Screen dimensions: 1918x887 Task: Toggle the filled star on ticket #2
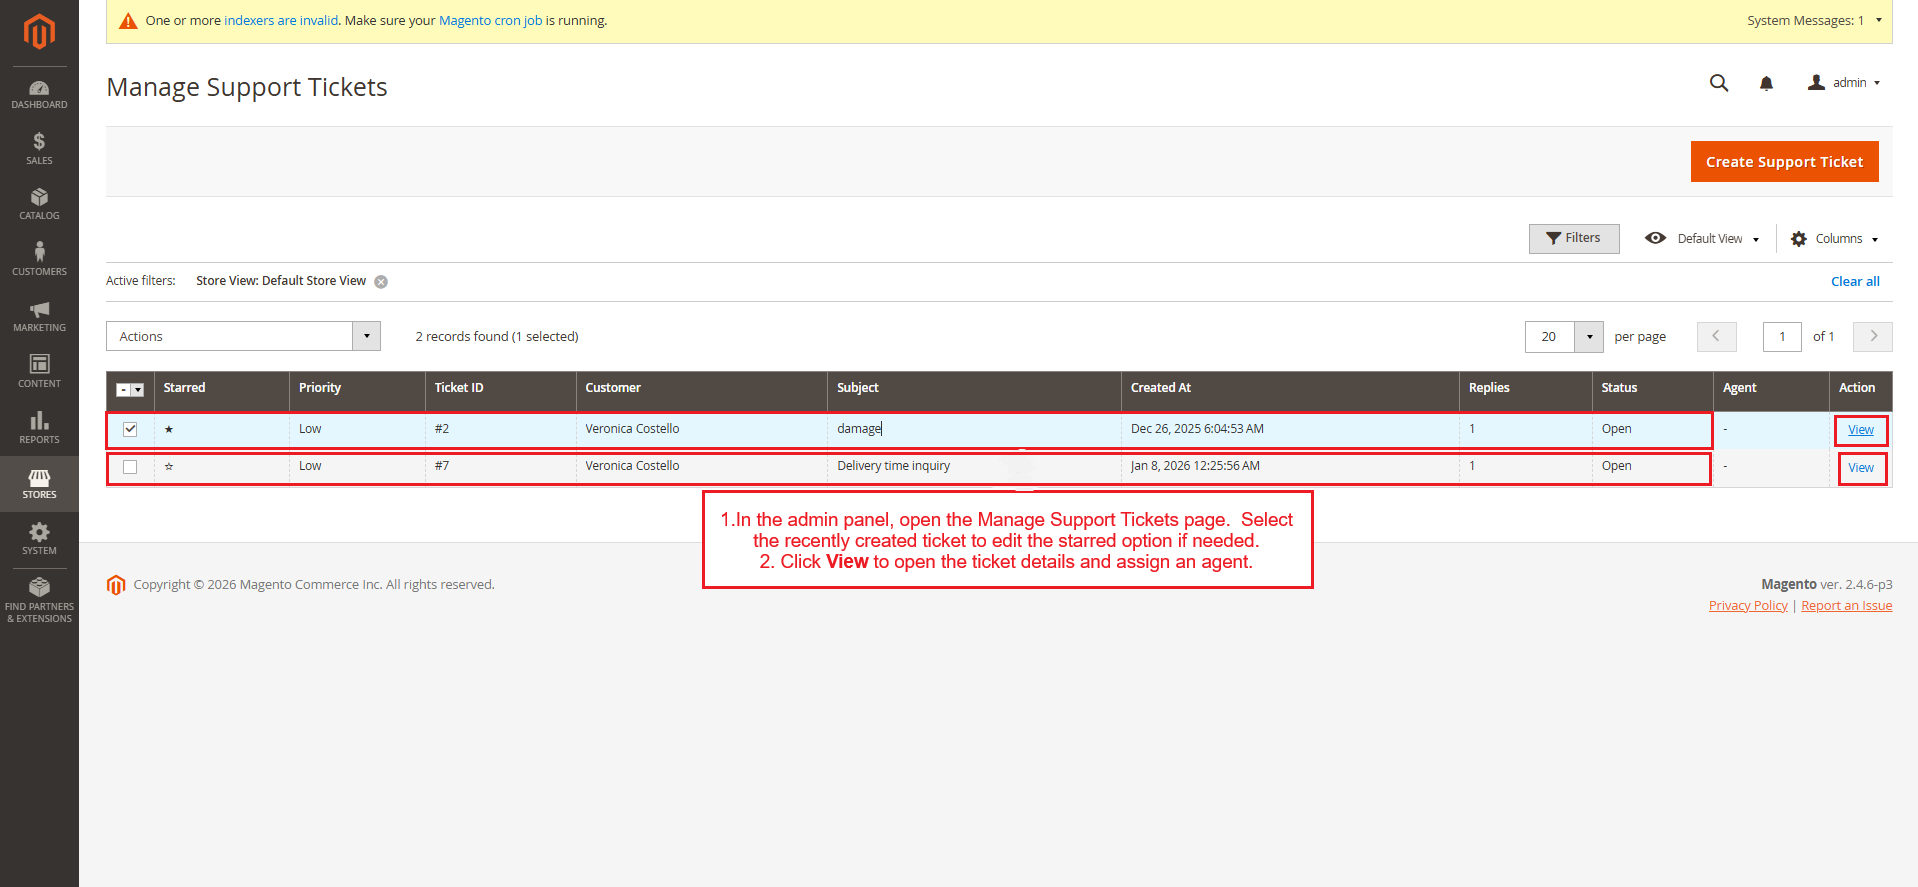click(169, 429)
